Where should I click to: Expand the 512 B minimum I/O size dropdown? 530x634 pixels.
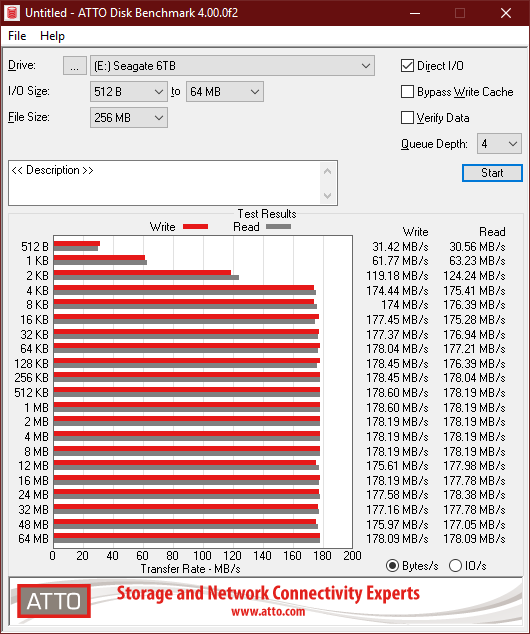(129, 92)
